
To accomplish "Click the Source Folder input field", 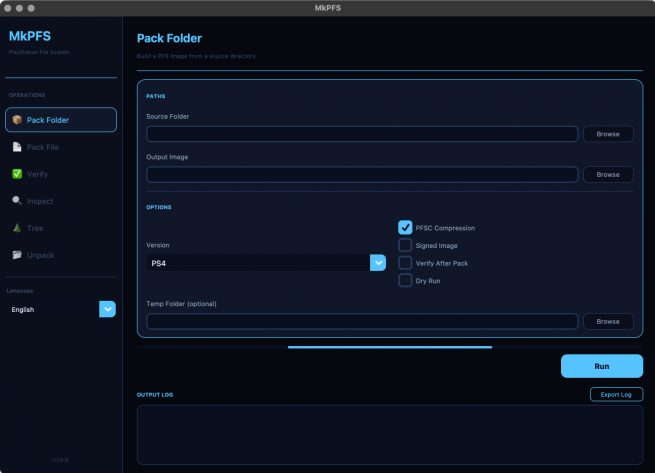I will click(362, 134).
